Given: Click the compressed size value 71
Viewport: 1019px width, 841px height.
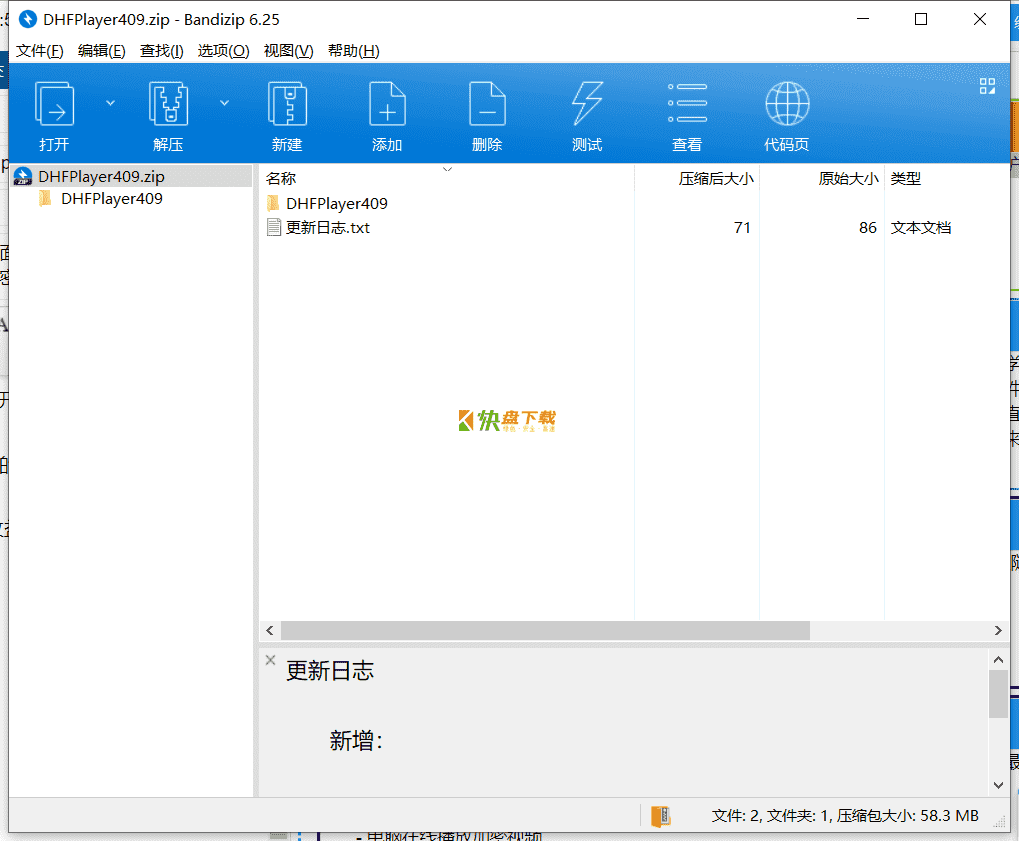Looking at the screenshot, I should pyautogui.click(x=742, y=227).
